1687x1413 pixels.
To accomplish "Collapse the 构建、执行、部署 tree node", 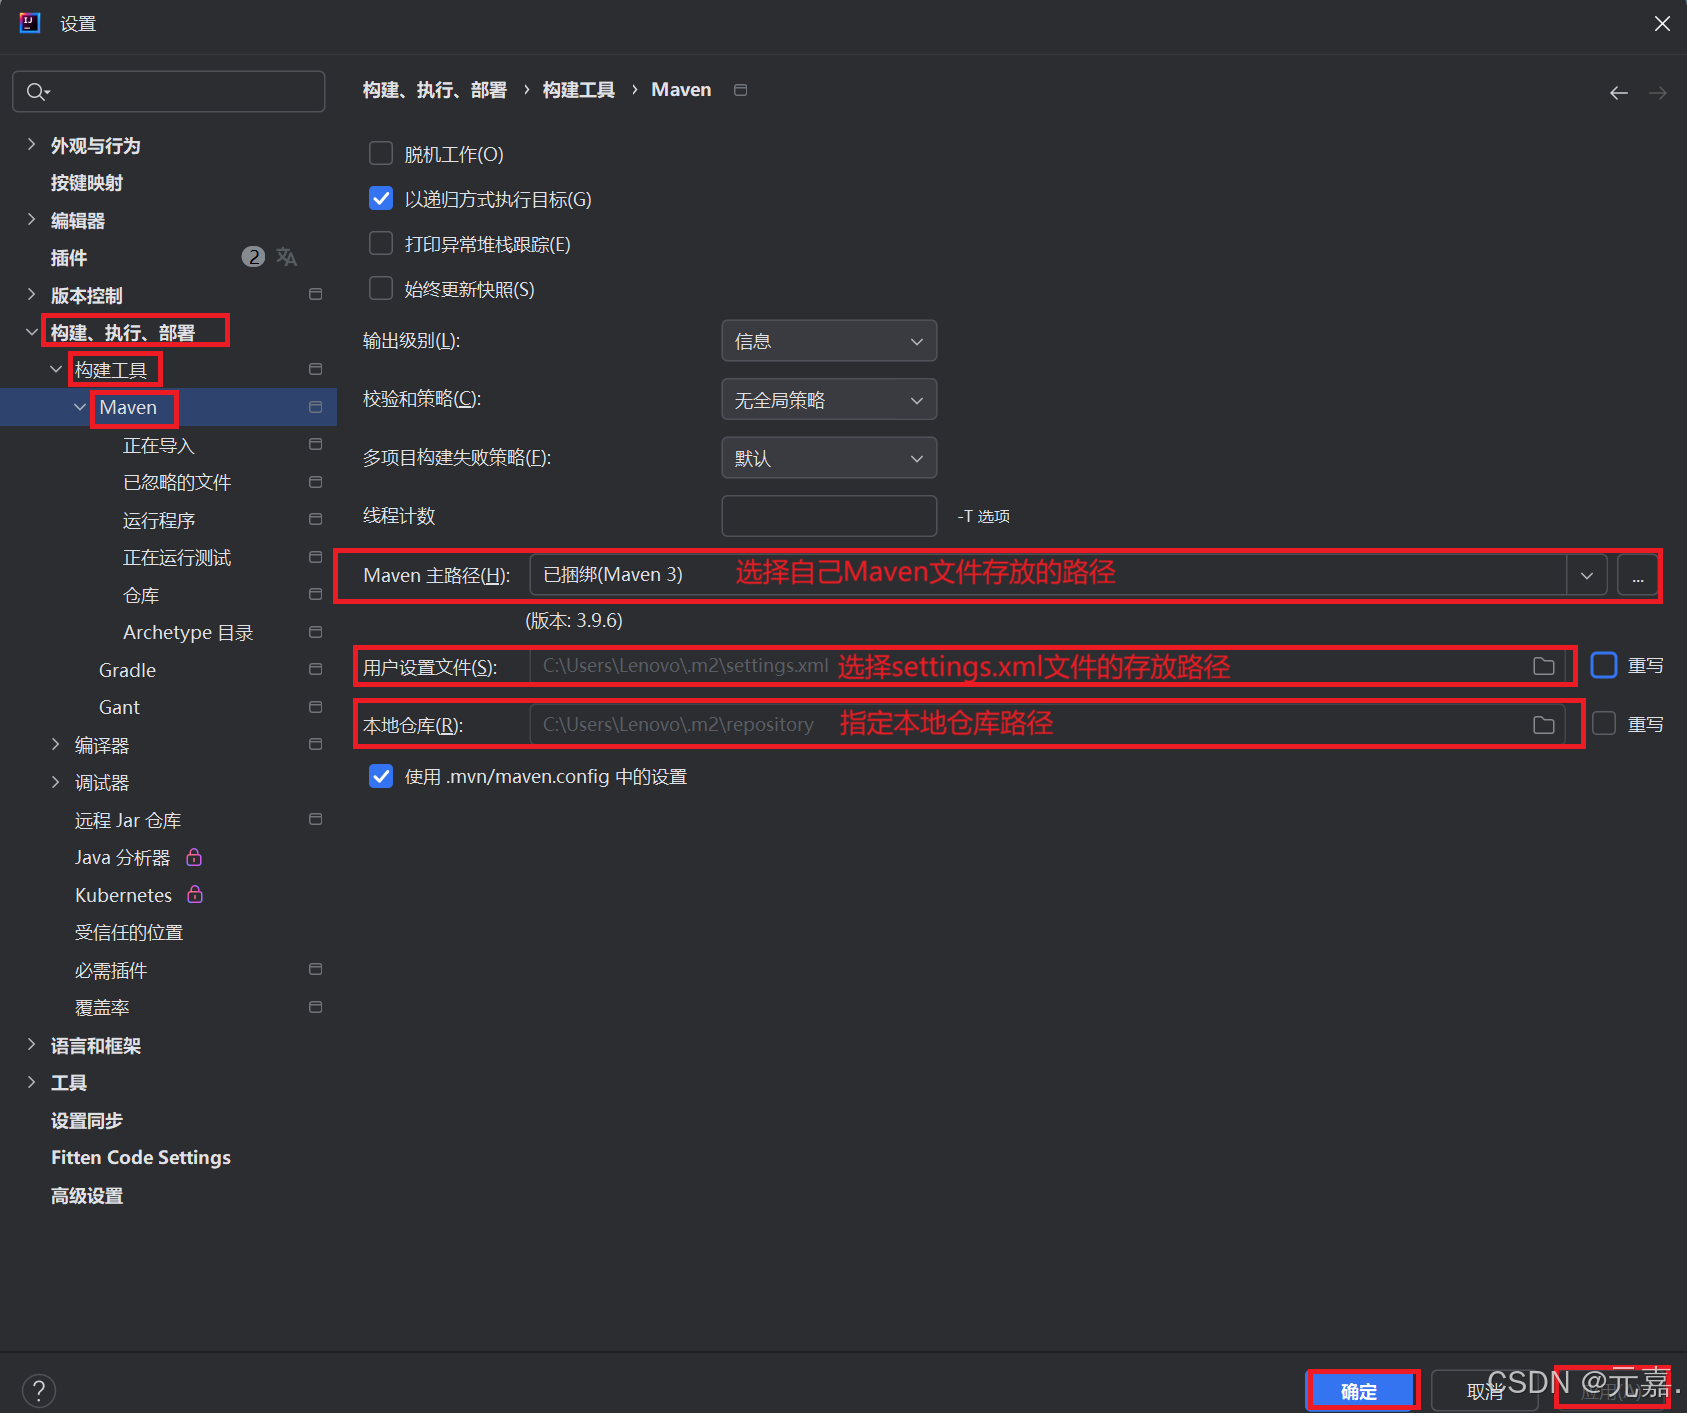I will click(31, 332).
